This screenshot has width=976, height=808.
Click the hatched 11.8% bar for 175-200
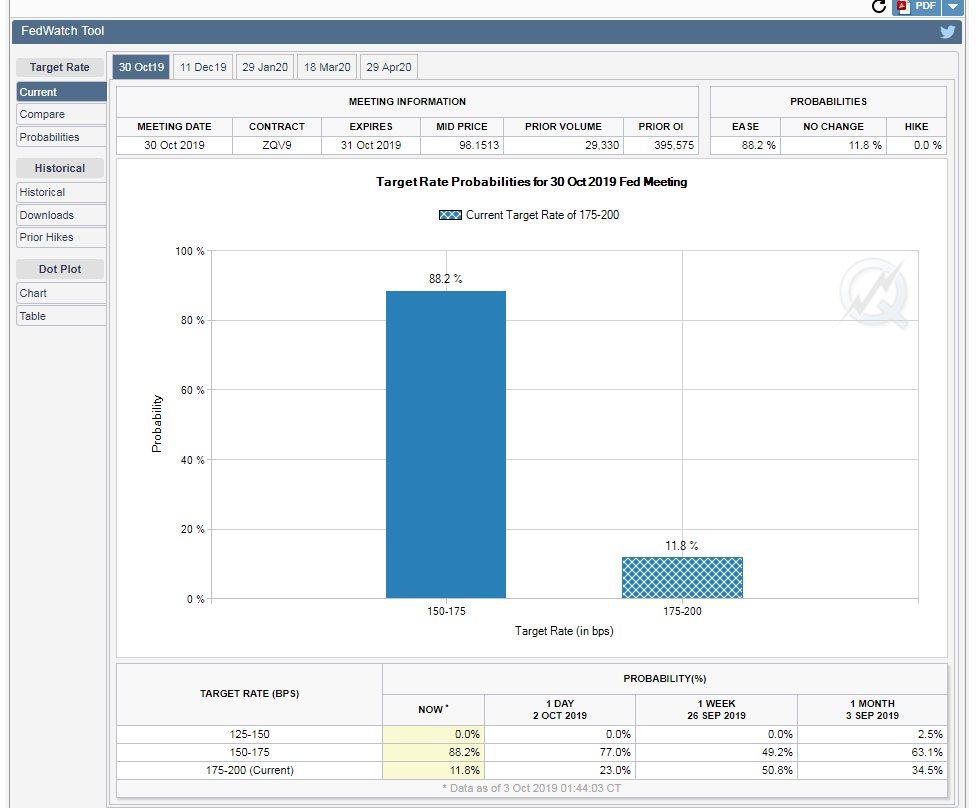click(x=682, y=578)
